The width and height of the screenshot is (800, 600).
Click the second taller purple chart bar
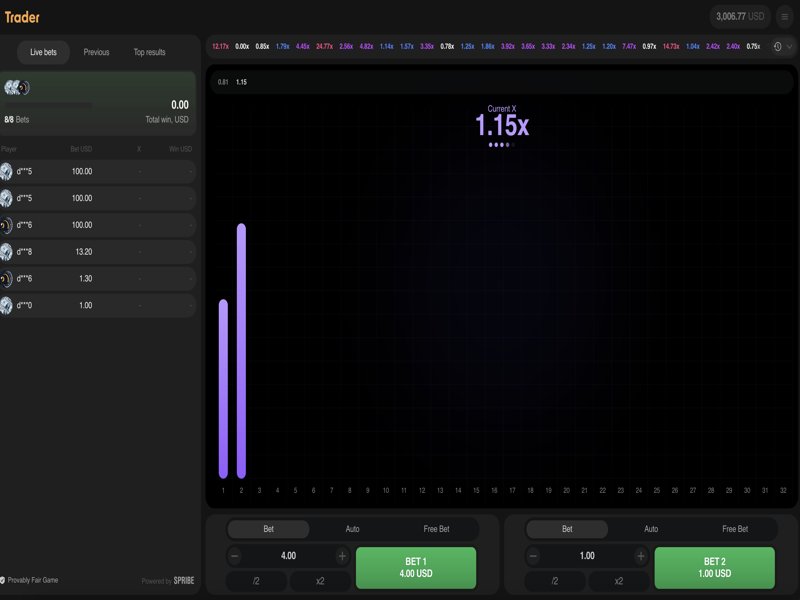pos(241,351)
